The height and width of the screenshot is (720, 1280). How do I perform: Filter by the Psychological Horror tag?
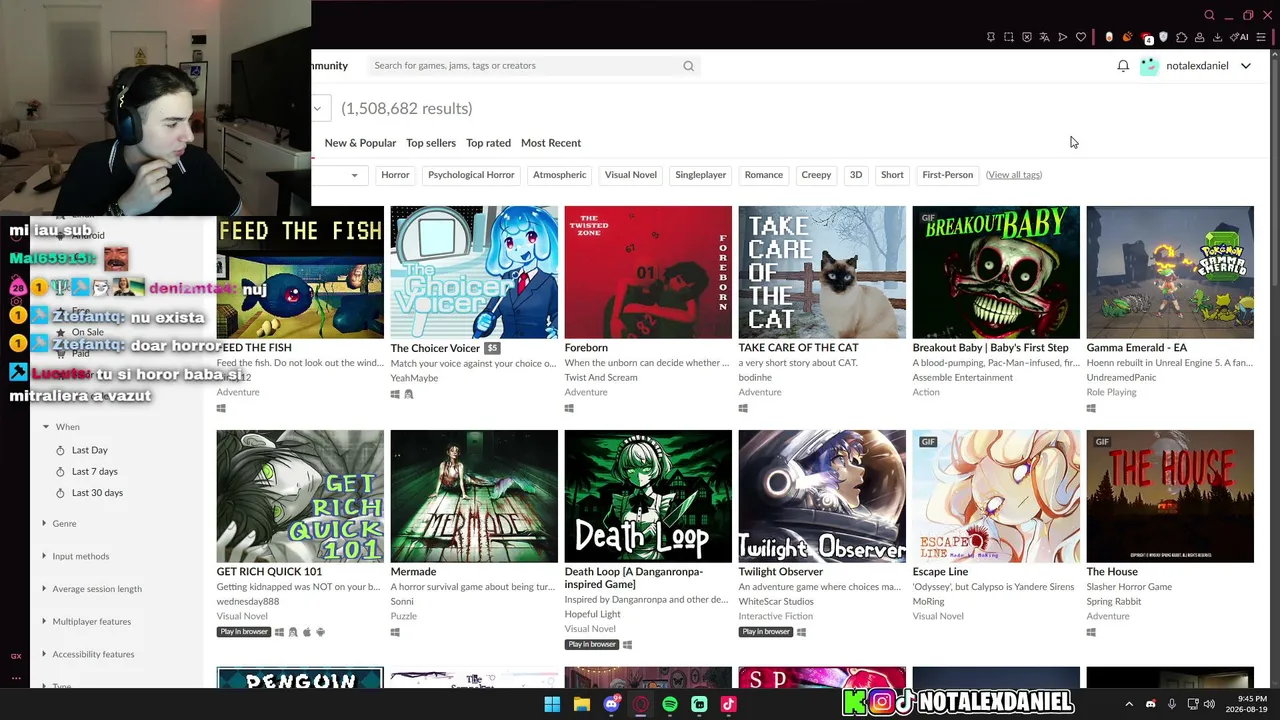[471, 175]
